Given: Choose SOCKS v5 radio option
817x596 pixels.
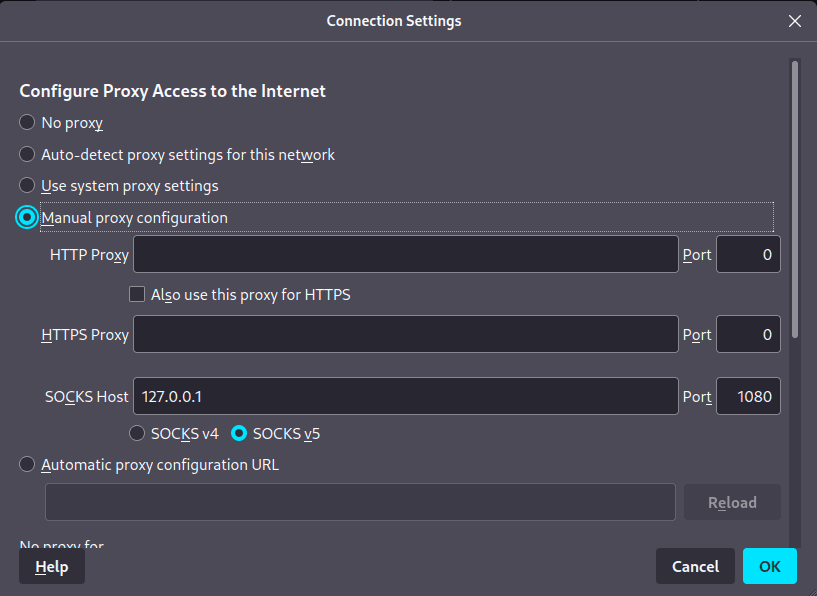Looking at the screenshot, I should click(x=239, y=433).
